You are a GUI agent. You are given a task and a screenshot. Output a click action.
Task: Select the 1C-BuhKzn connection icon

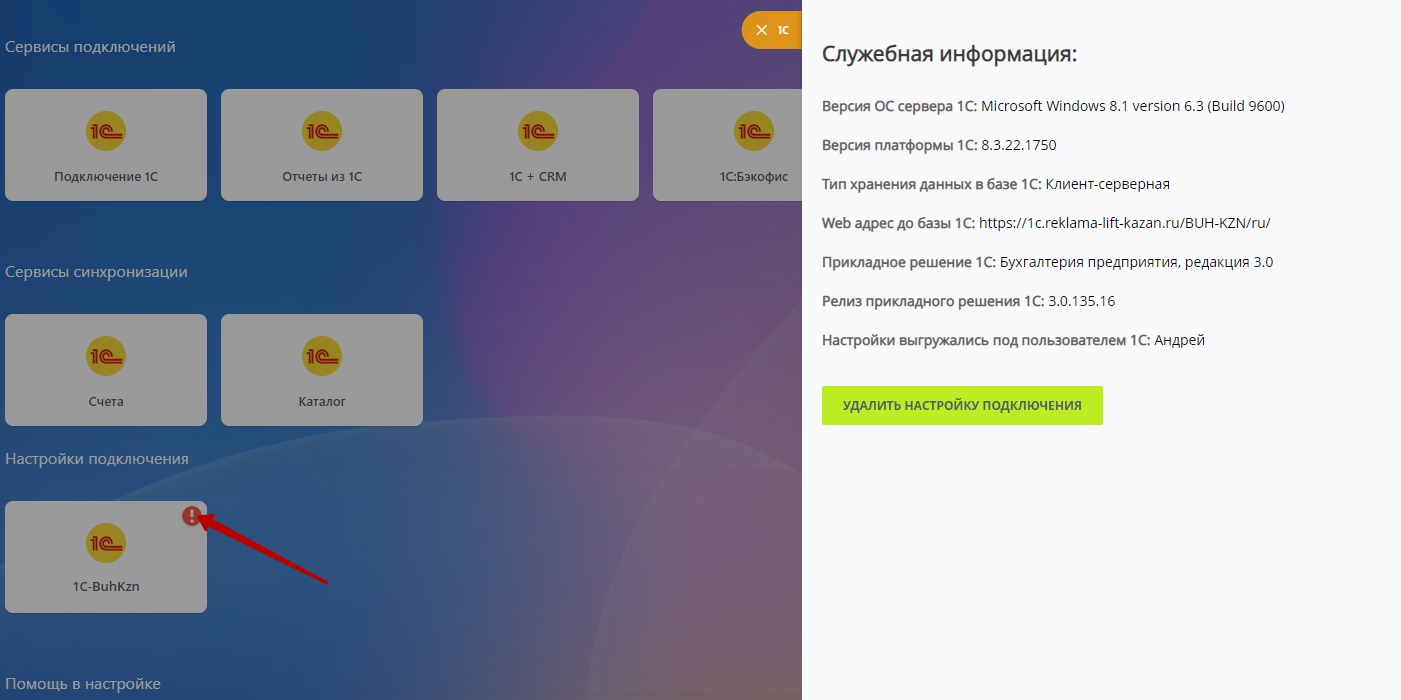click(x=106, y=543)
